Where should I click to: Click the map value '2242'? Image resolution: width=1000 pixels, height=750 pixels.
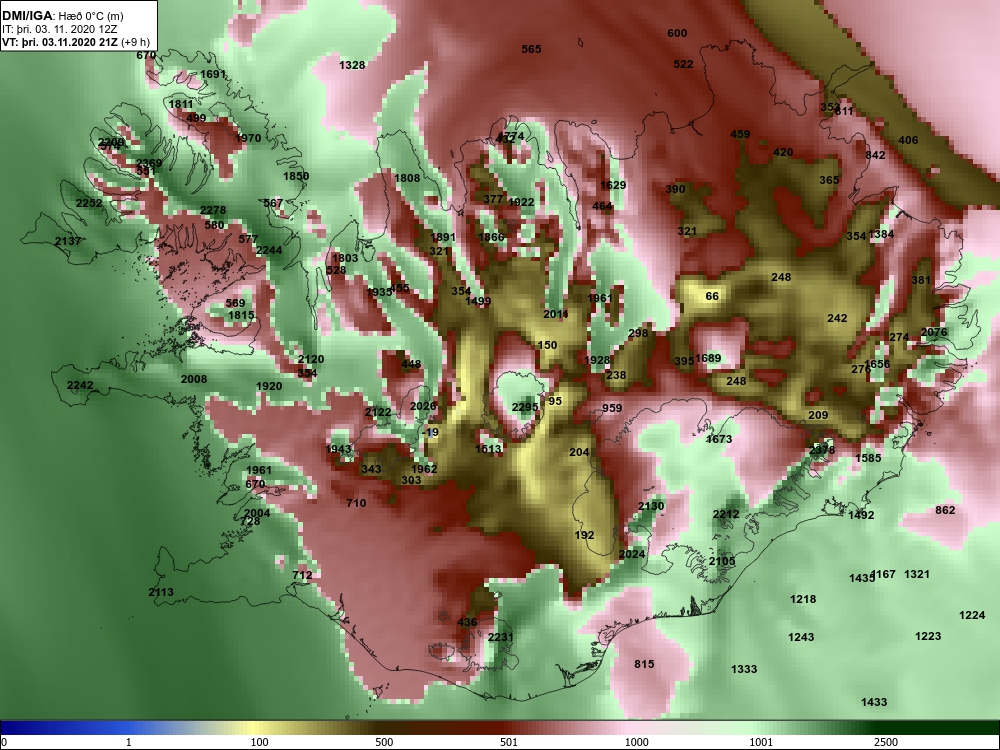point(80,385)
